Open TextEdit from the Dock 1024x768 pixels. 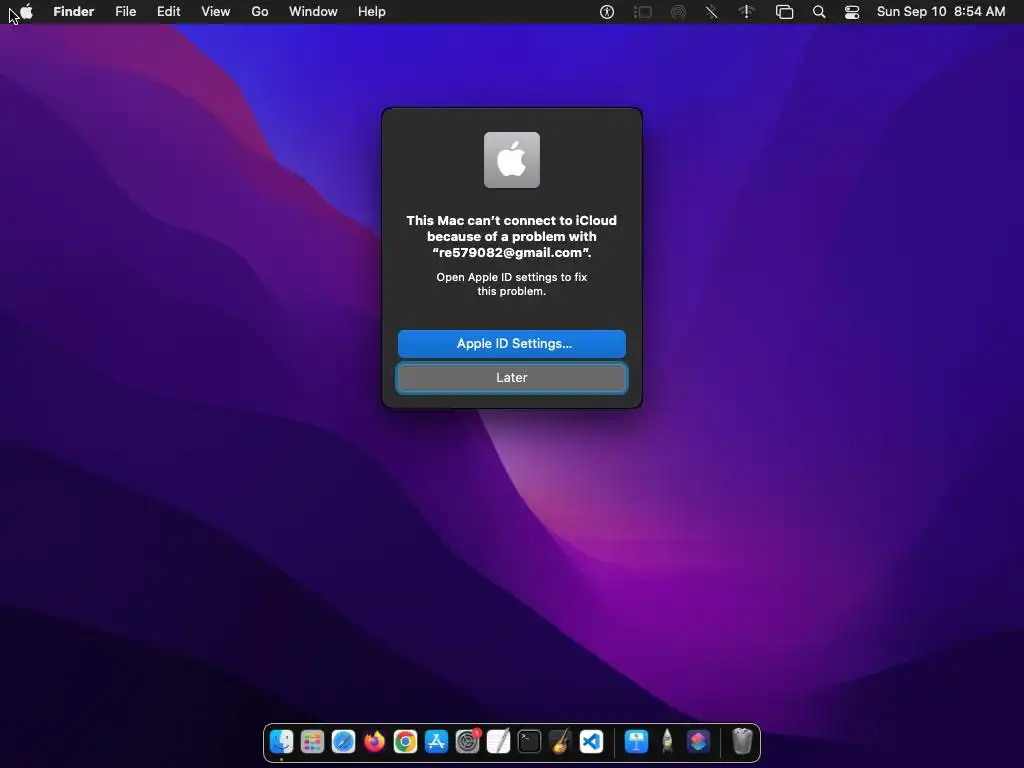pyautogui.click(x=498, y=742)
